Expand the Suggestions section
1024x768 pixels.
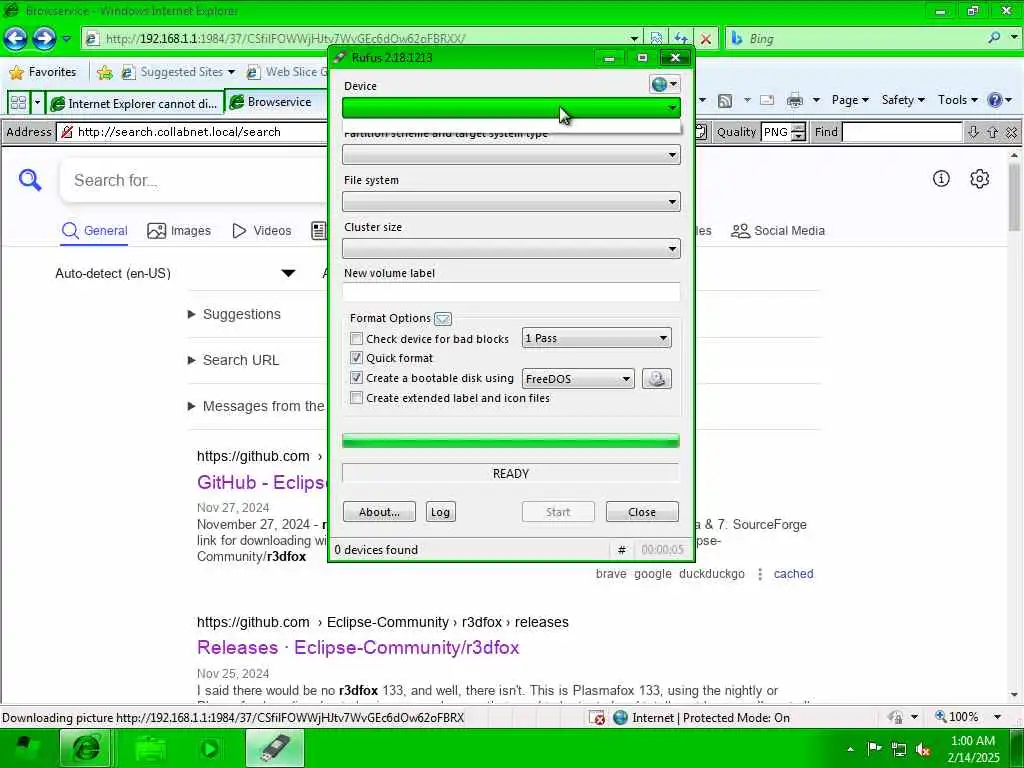234,314
